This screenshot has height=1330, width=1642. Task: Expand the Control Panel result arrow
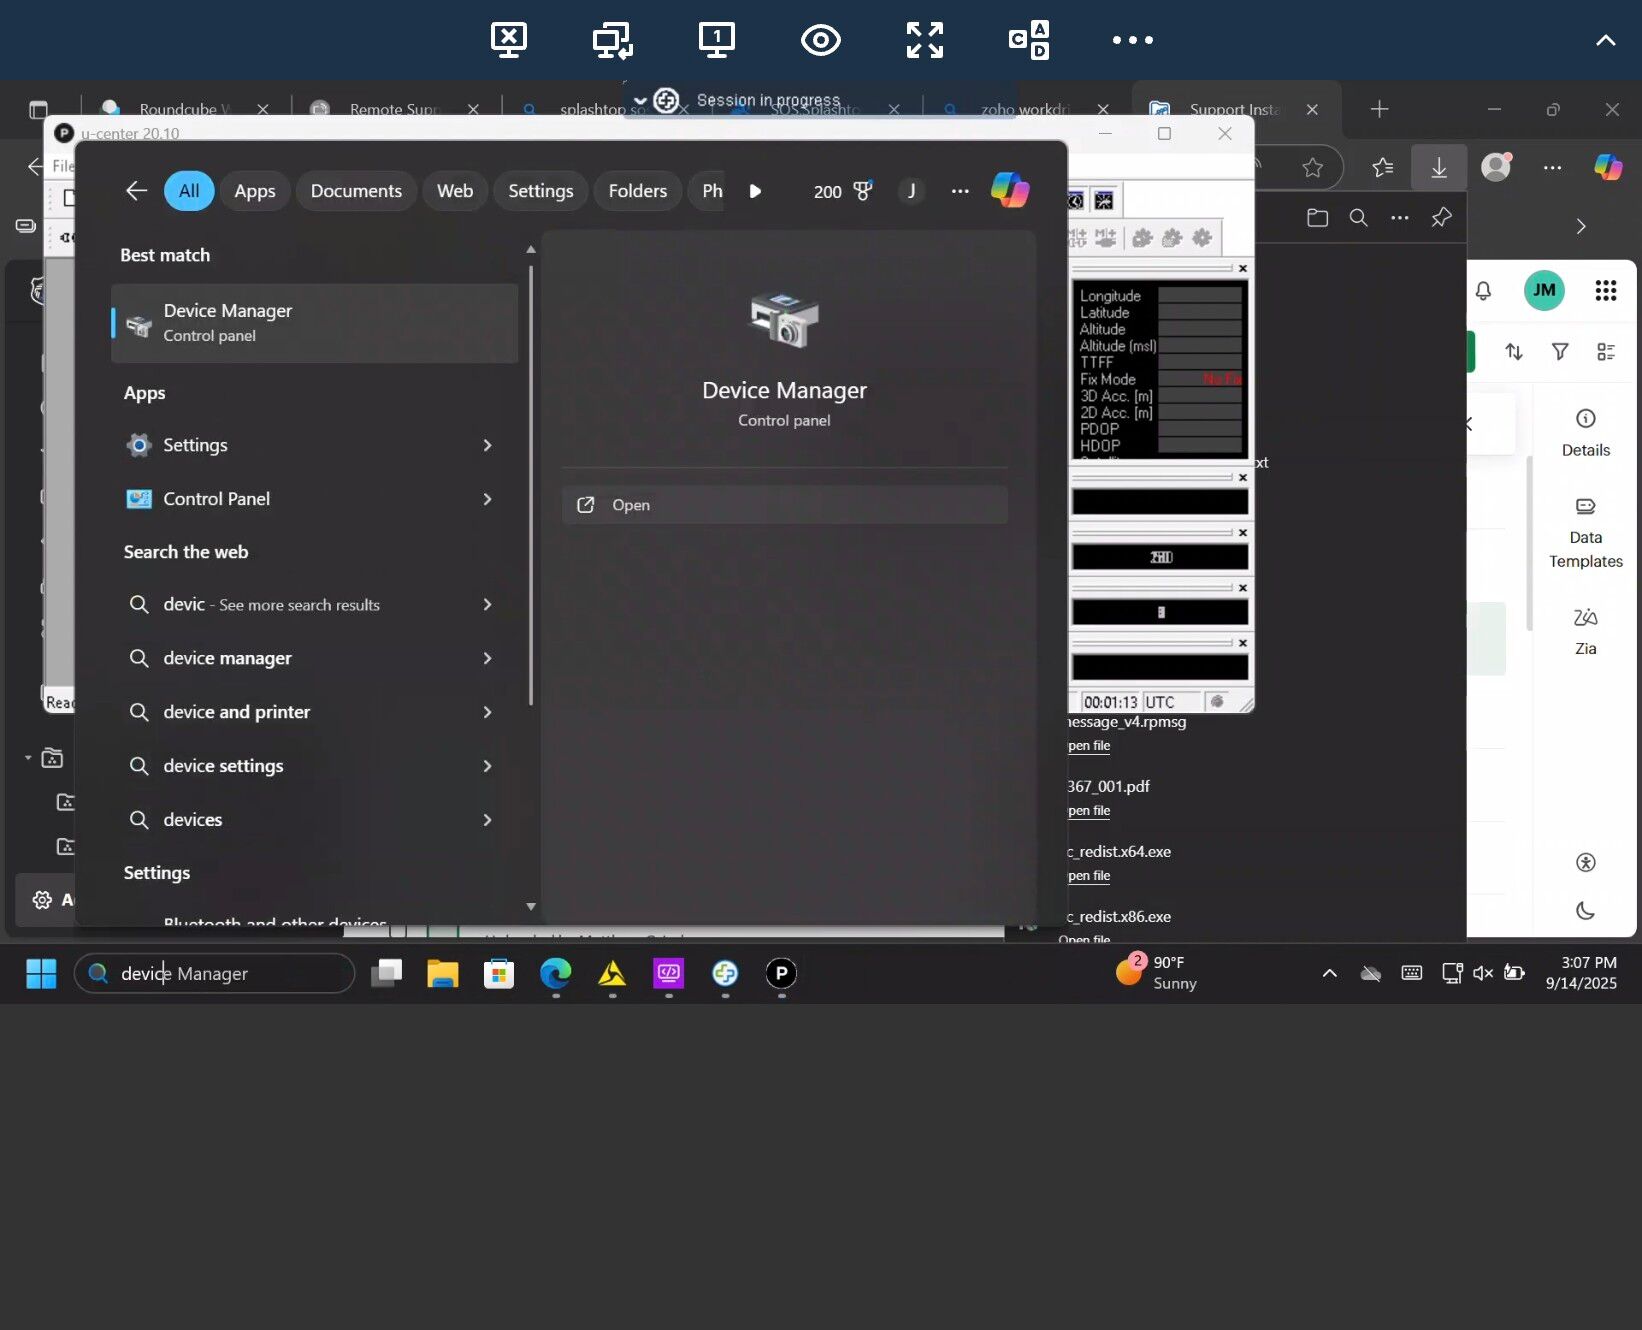487,499
